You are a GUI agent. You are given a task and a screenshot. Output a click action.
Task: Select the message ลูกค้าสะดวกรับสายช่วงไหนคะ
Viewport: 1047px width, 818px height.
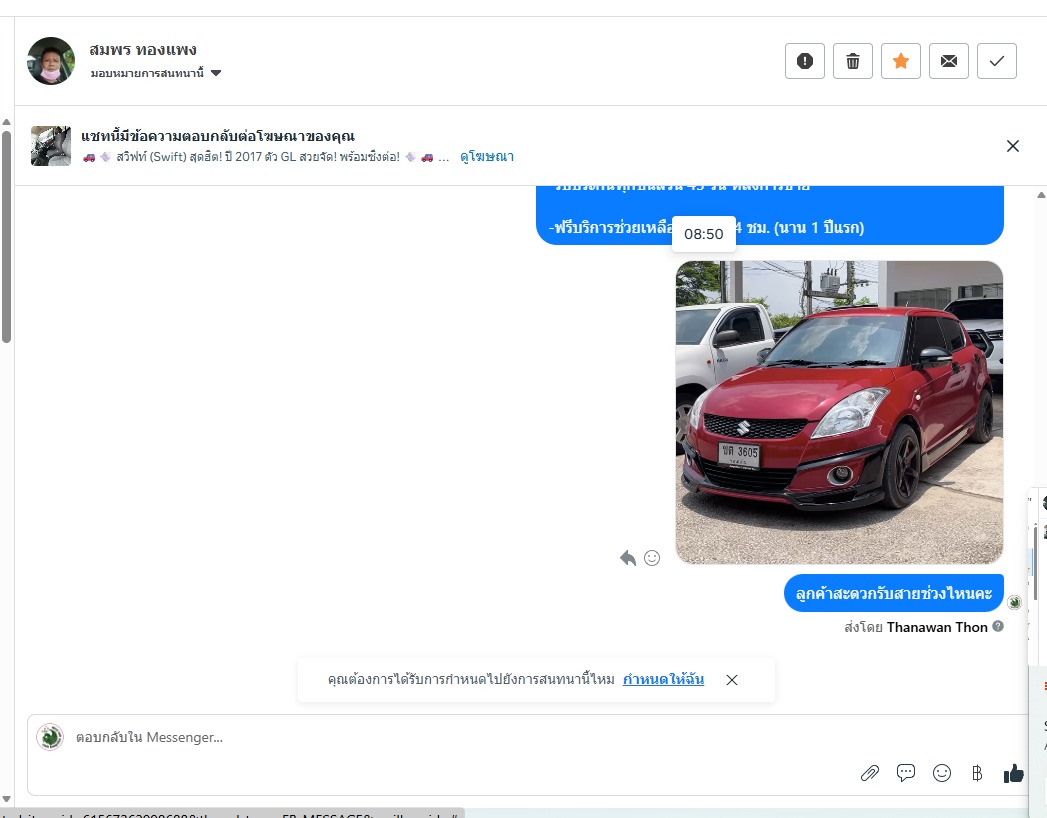pyautogui.click(x=893, y=593)
